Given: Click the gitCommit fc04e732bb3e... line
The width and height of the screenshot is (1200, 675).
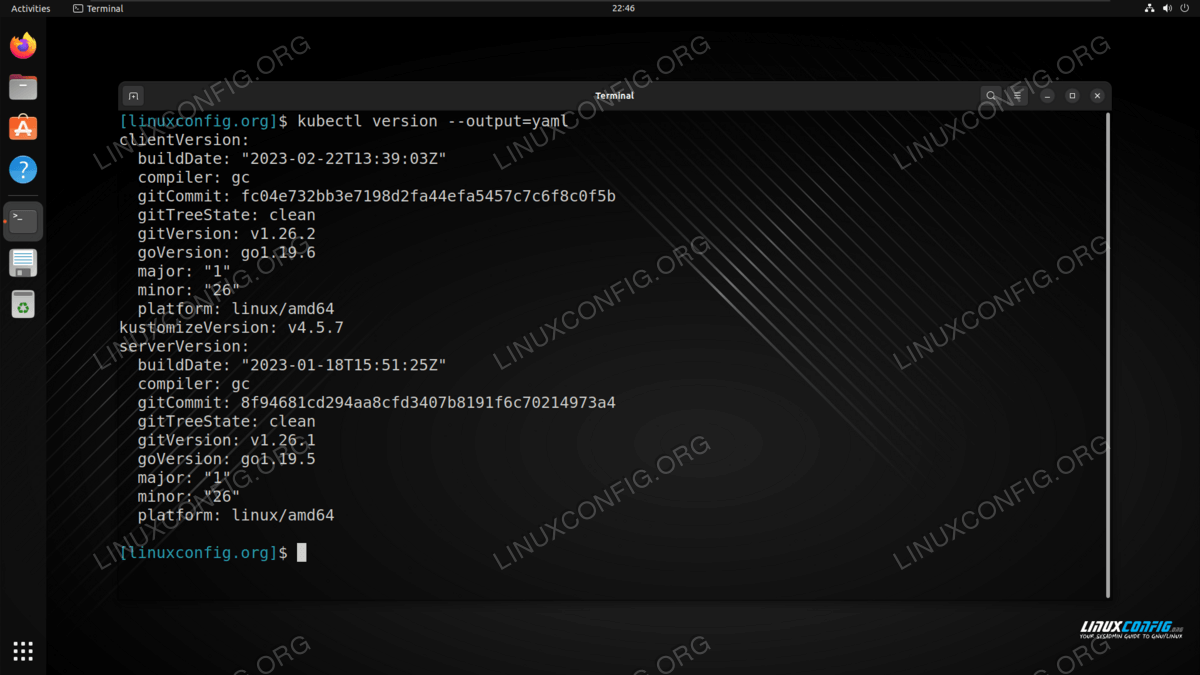Looking at the screenshot, I should click(x=377, y=196).
